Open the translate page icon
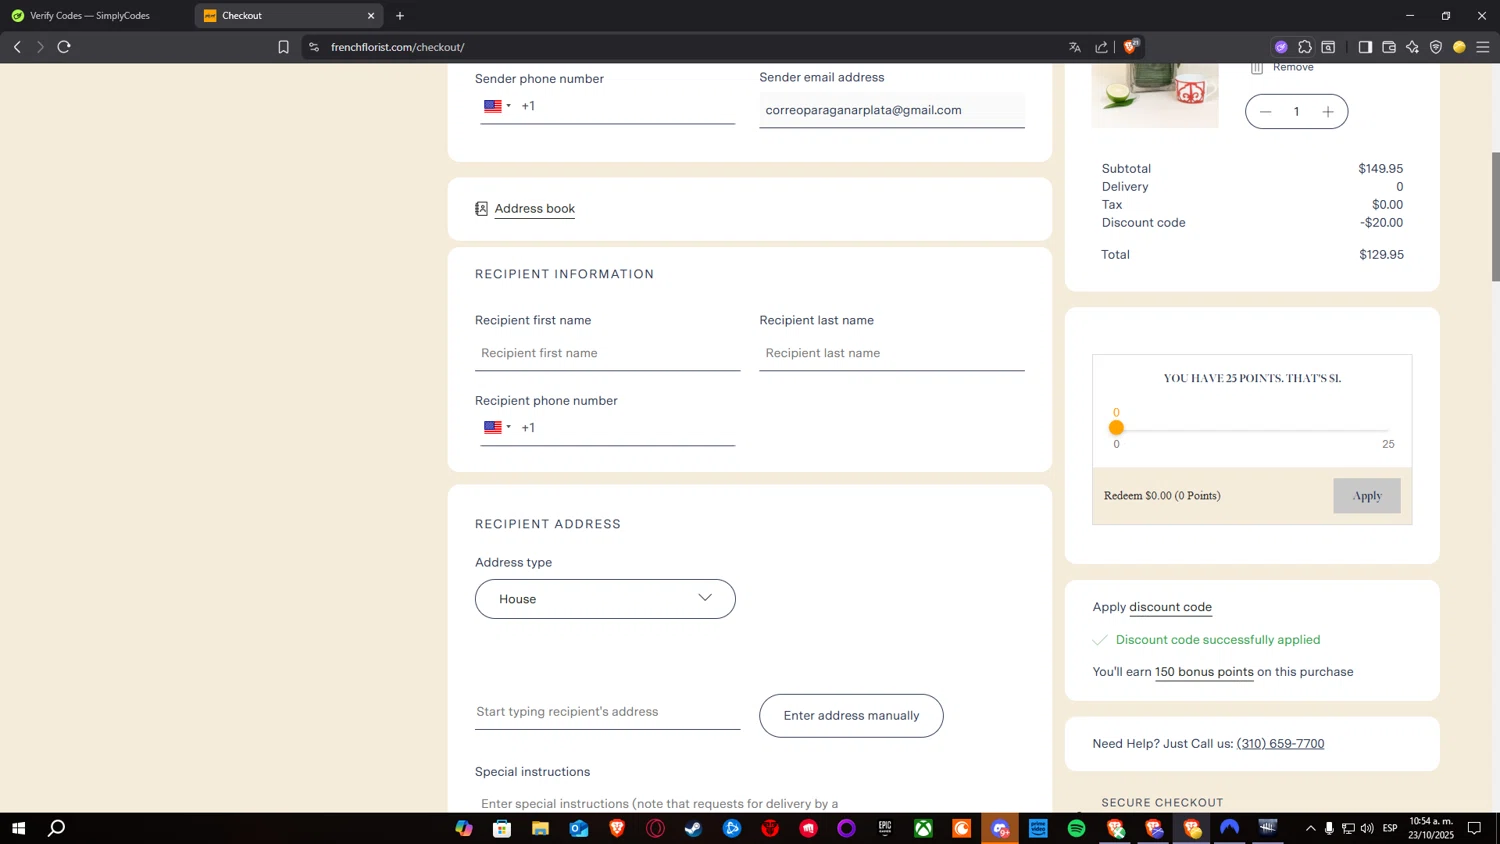Image resolution: width=1500 pixels, height=844 pixels. click(x=1075, y=47)
